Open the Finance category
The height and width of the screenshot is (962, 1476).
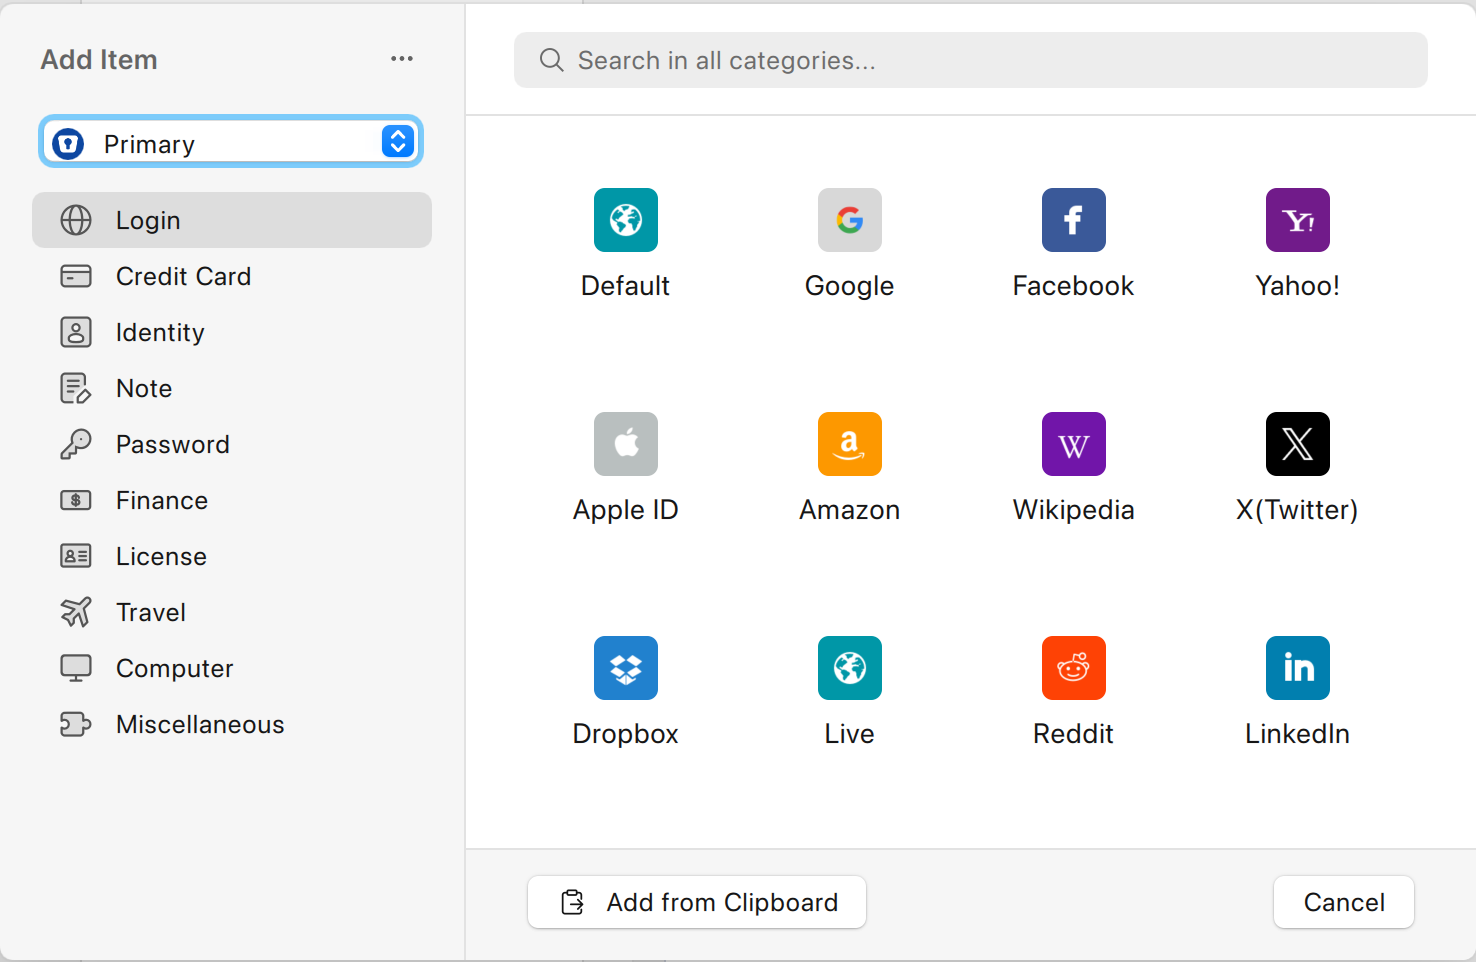click(x=232, y=500)
